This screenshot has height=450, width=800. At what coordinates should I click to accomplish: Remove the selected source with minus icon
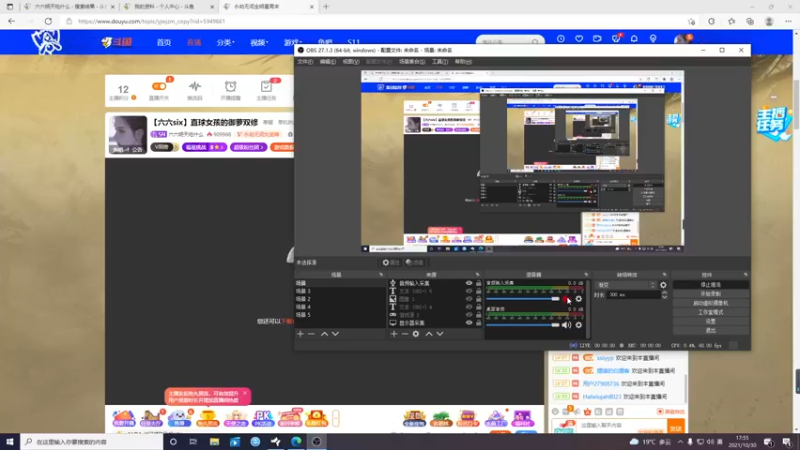pyautogui.click(x=405, y=334)
